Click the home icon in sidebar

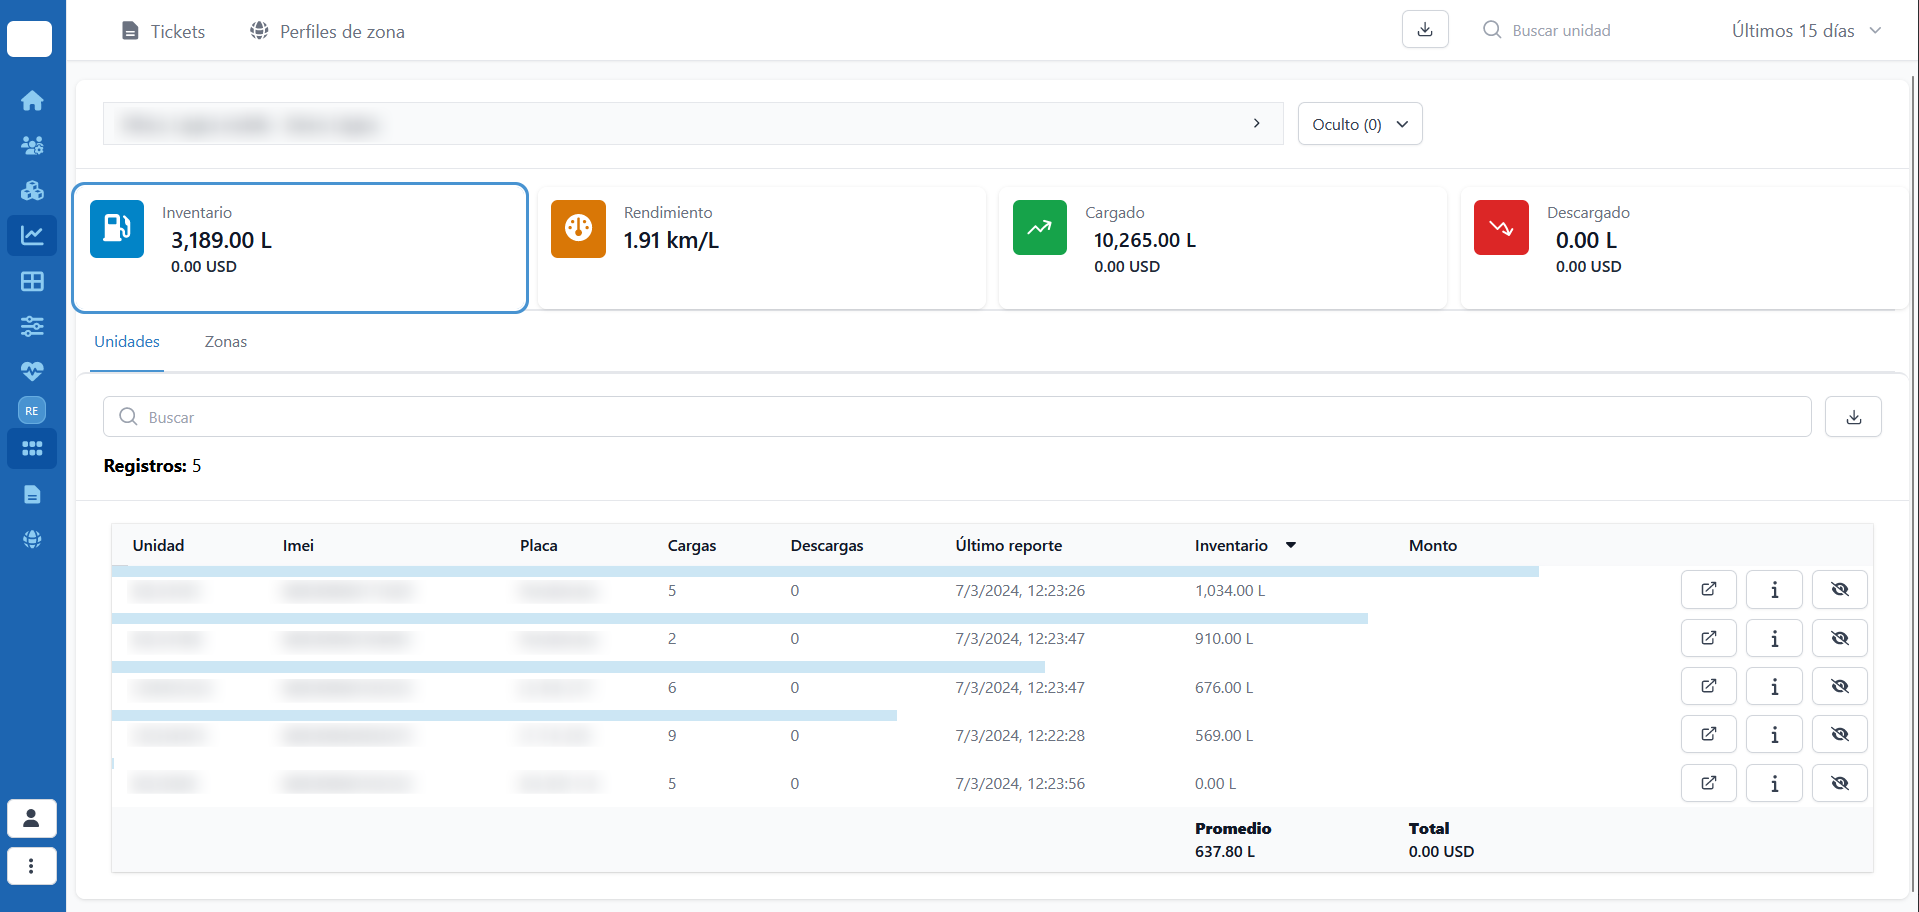(x=32, y=101)
